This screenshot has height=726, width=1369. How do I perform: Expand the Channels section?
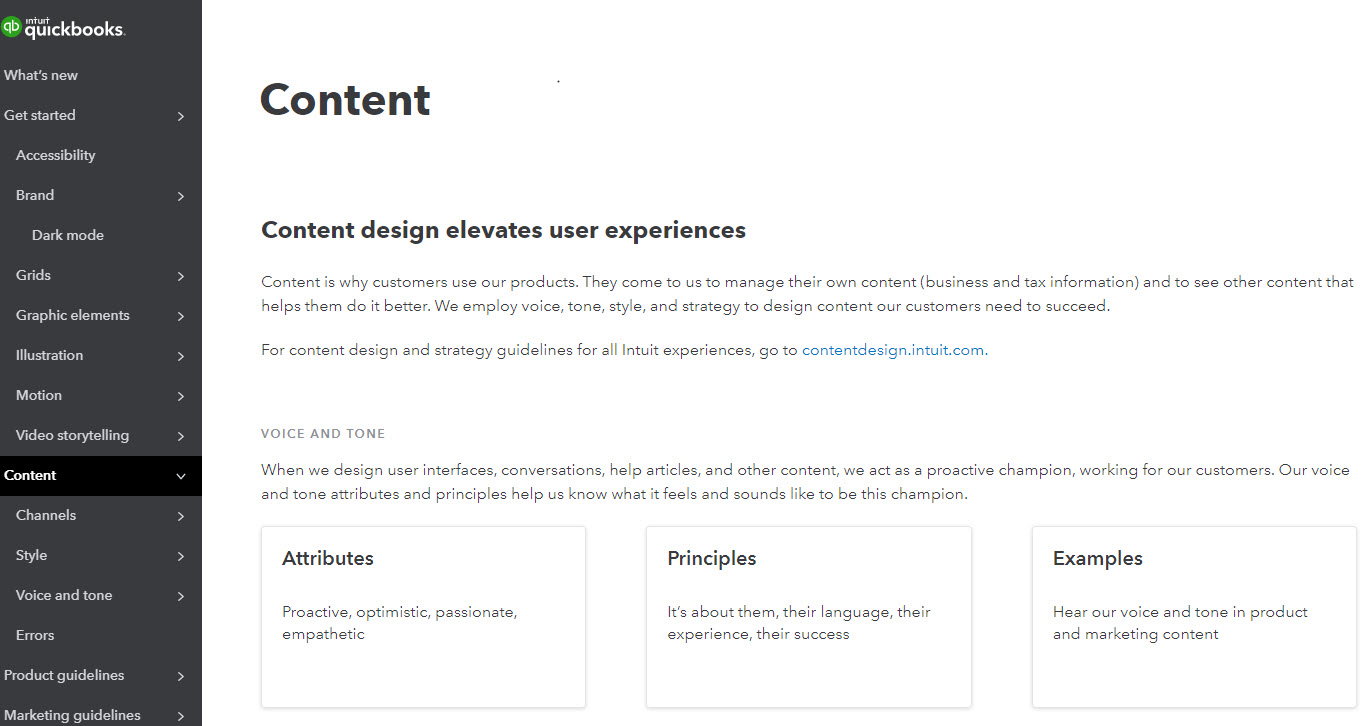tap(181, 516)
